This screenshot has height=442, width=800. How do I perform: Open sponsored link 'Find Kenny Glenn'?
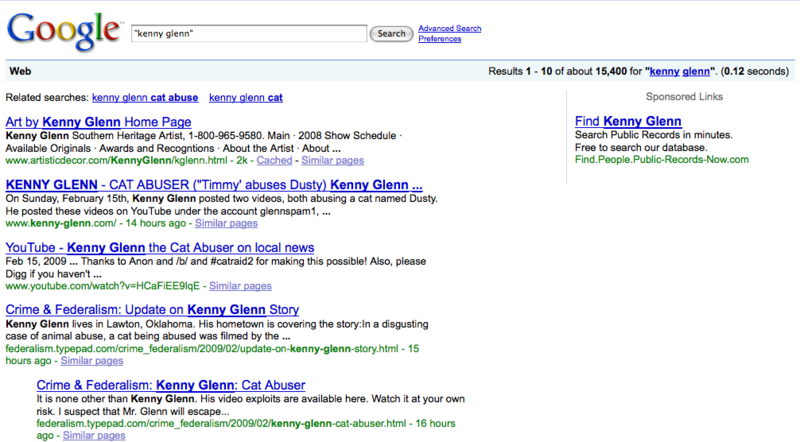pyautogui.click(x=628, y=122)
